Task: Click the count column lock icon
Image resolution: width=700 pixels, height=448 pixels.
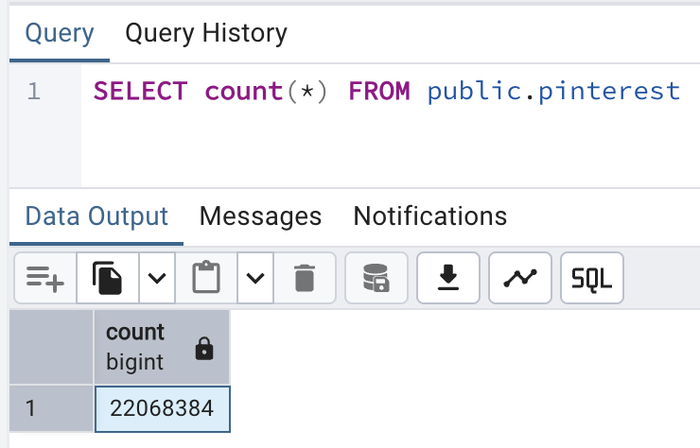Action: 204,348
